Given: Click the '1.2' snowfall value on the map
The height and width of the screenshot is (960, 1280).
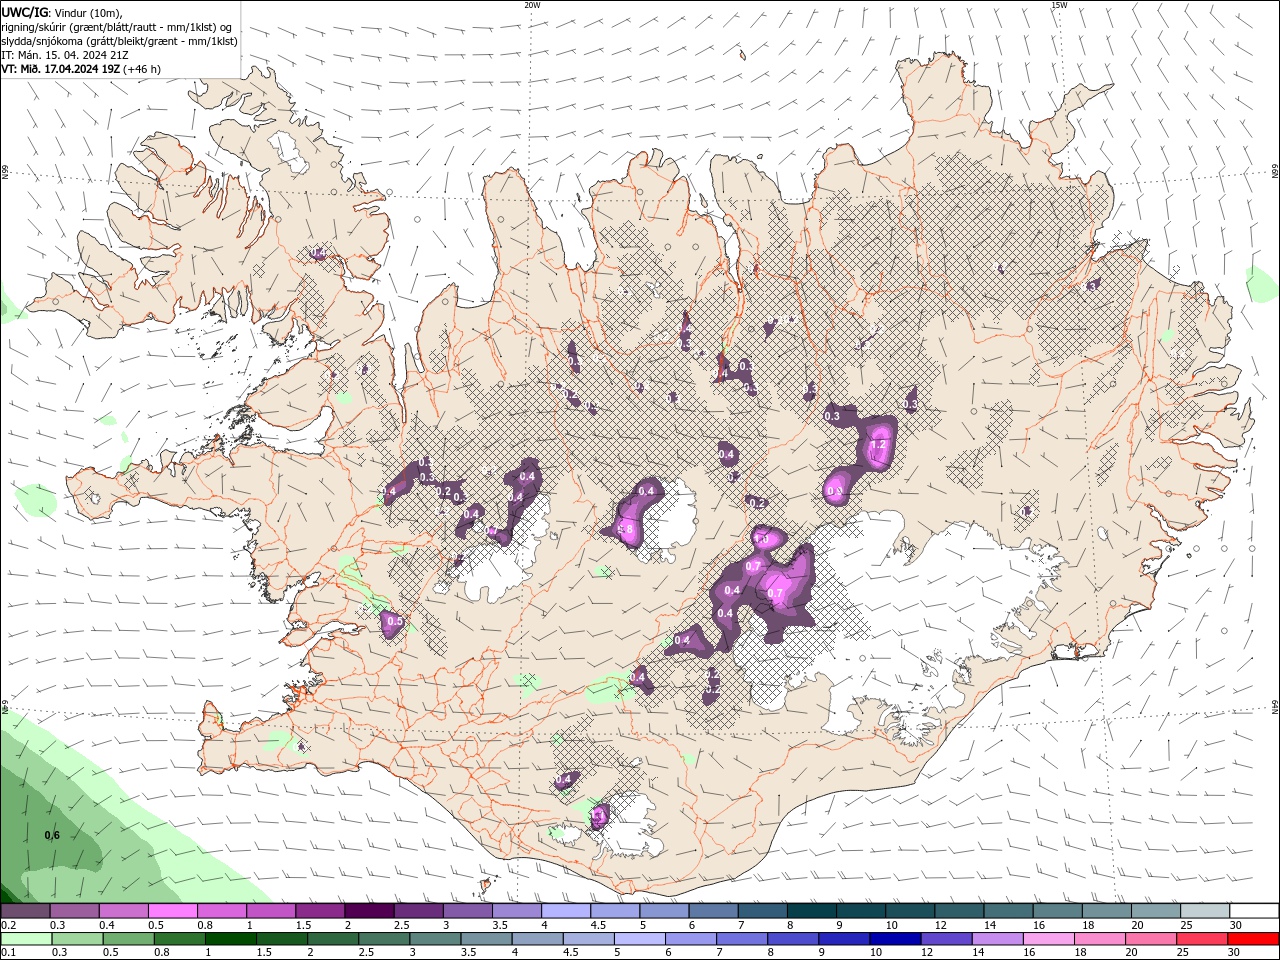Looking at the screenshot, I should pyautogui.click(x=879, y=444).
